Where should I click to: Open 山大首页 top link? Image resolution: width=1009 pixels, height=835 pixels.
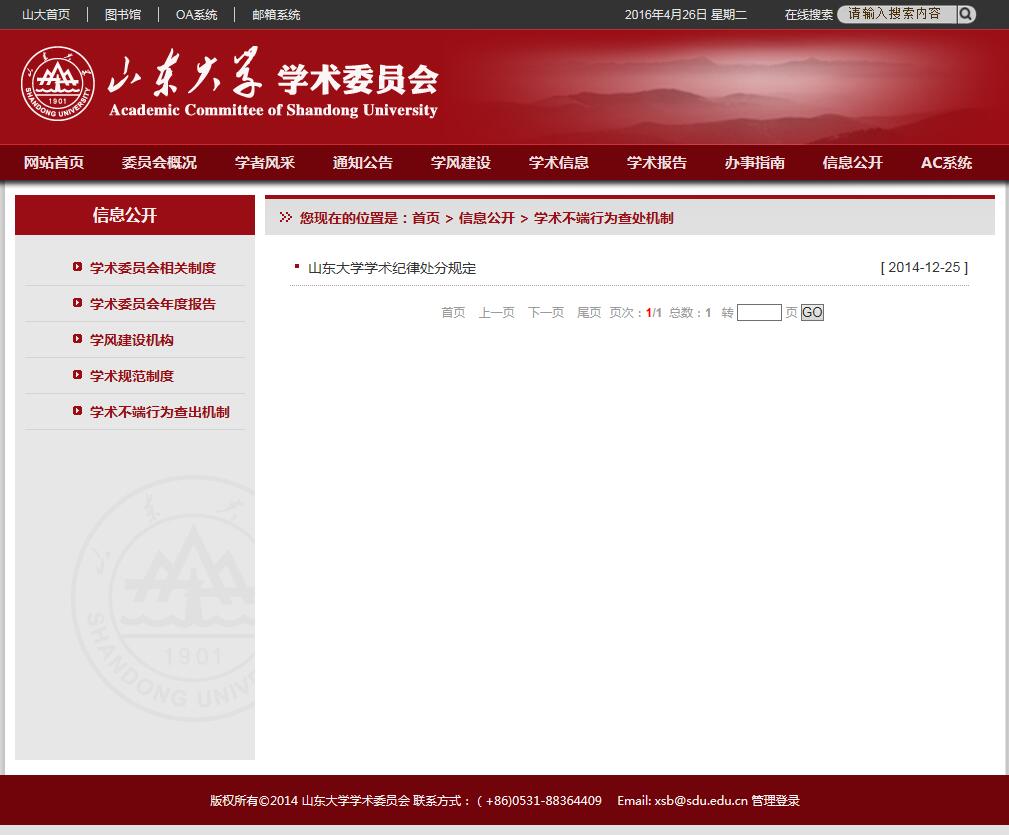46,14
